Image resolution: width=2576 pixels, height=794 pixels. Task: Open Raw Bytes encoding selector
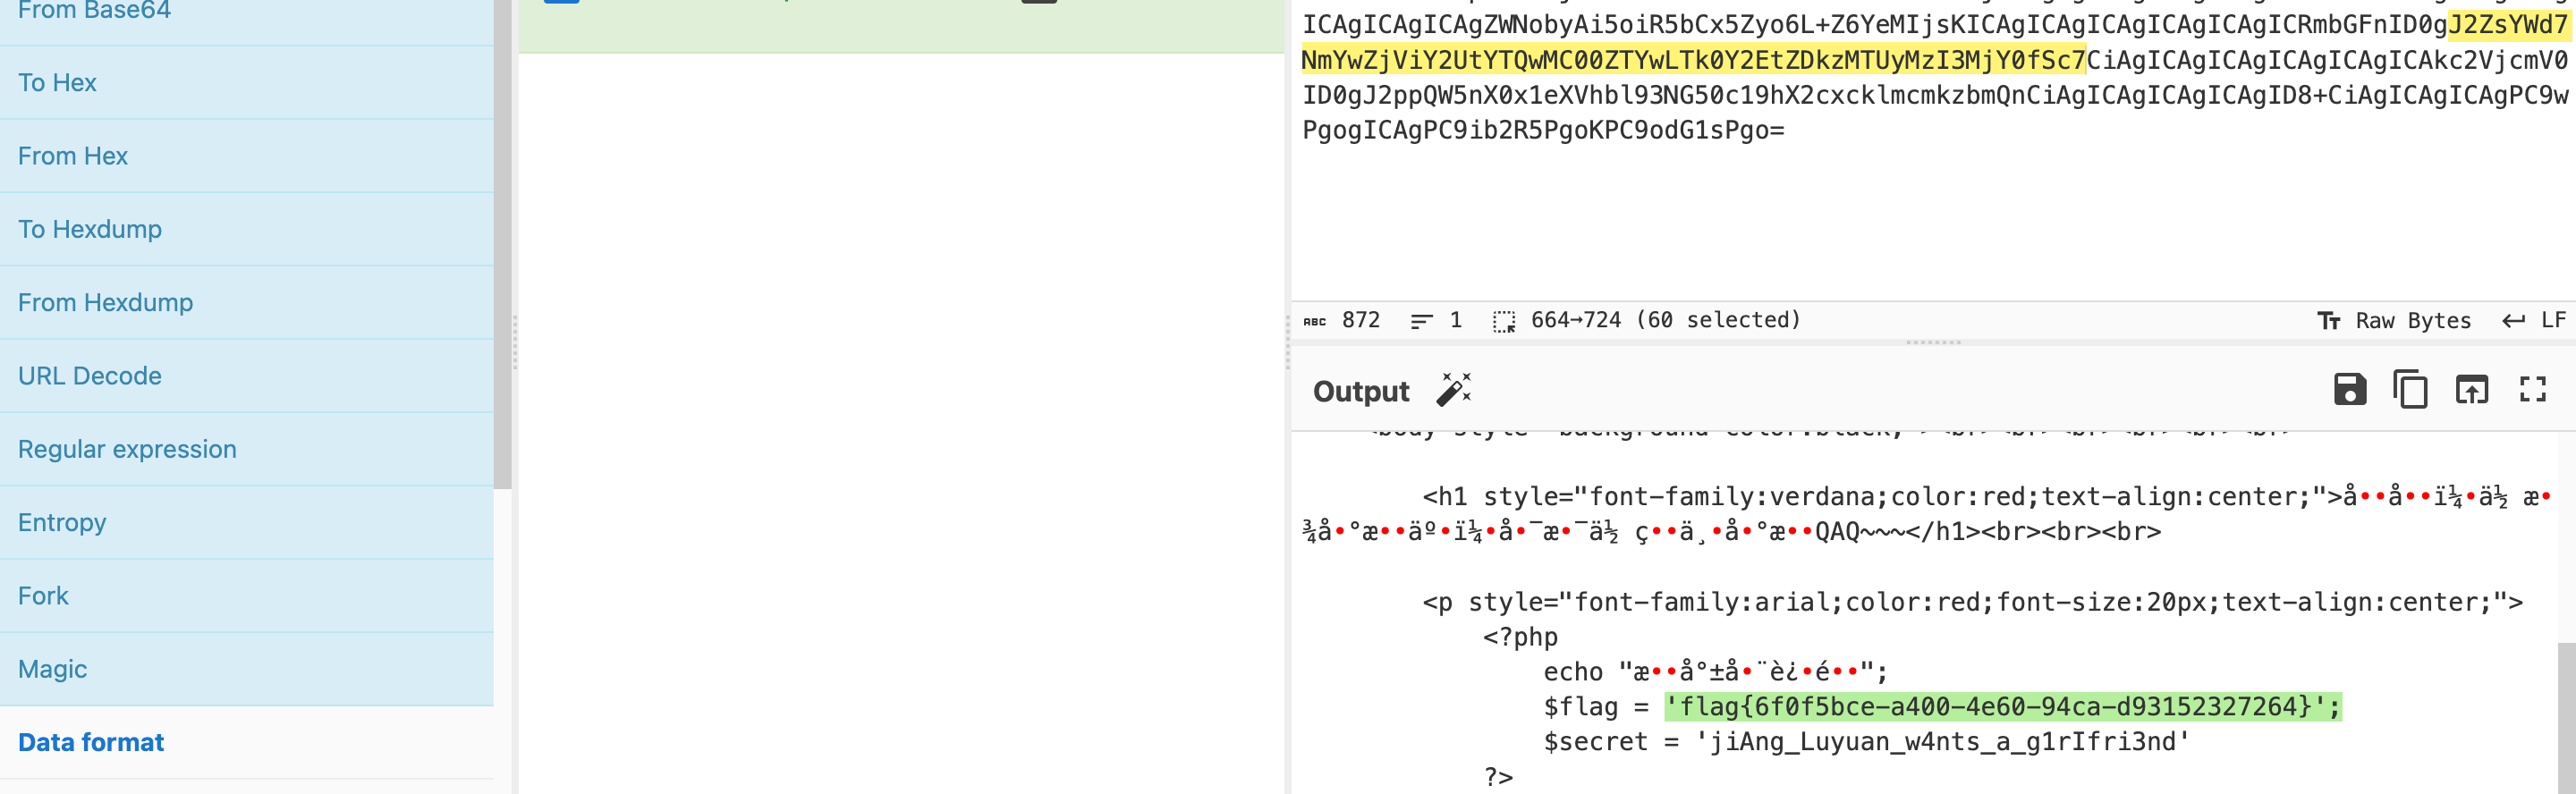pyautogui.click(x=2394, y=321)
